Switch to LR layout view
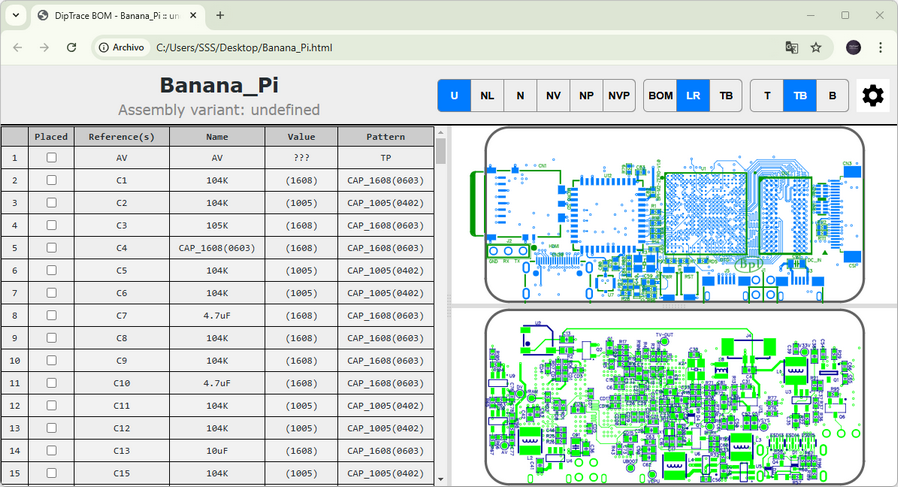This screenshot has width=898, height=487. point(693,96)
